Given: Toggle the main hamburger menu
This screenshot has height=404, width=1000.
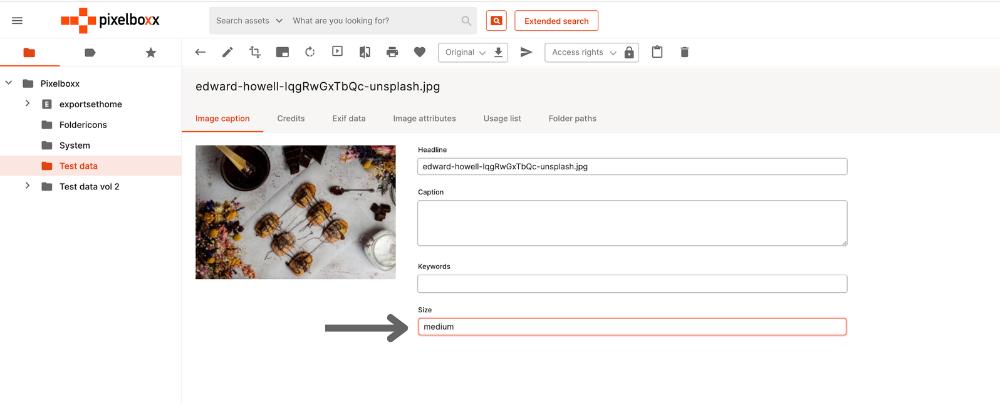Looking at the screenshot, I should coord(17,20).
